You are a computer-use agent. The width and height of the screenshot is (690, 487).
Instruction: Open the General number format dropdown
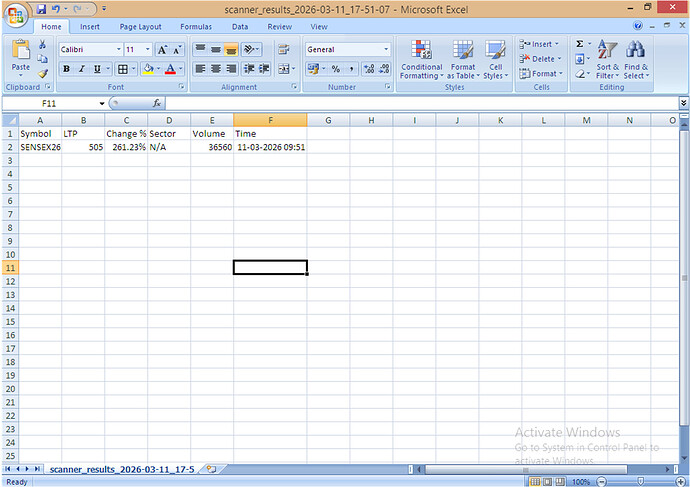point(386,49)
